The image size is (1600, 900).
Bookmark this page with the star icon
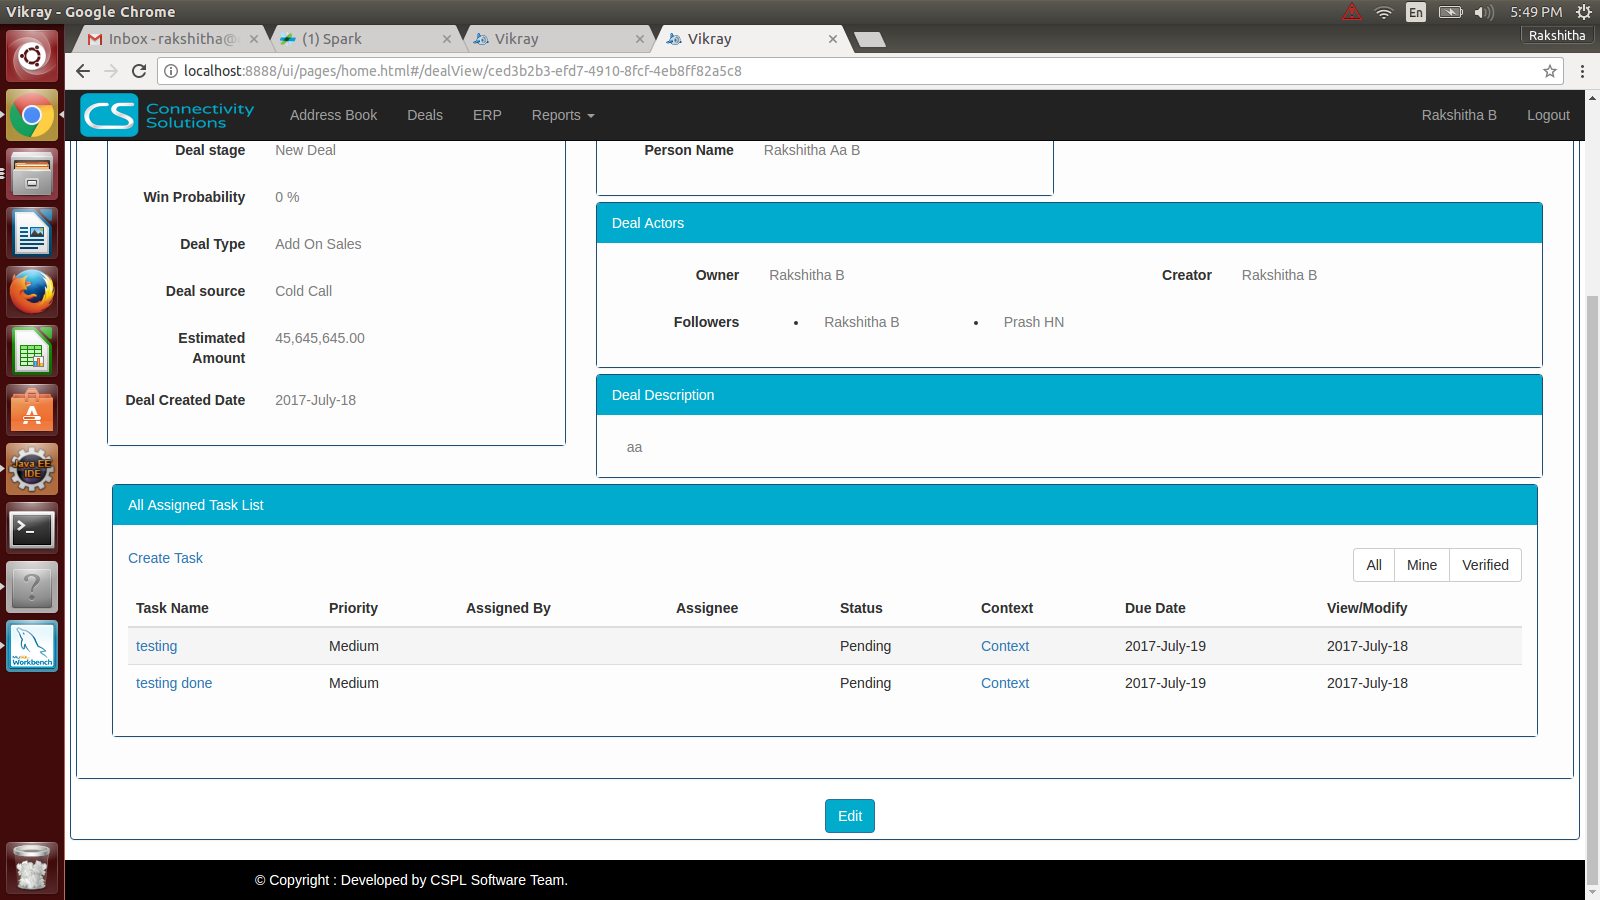pos(1550,71)
